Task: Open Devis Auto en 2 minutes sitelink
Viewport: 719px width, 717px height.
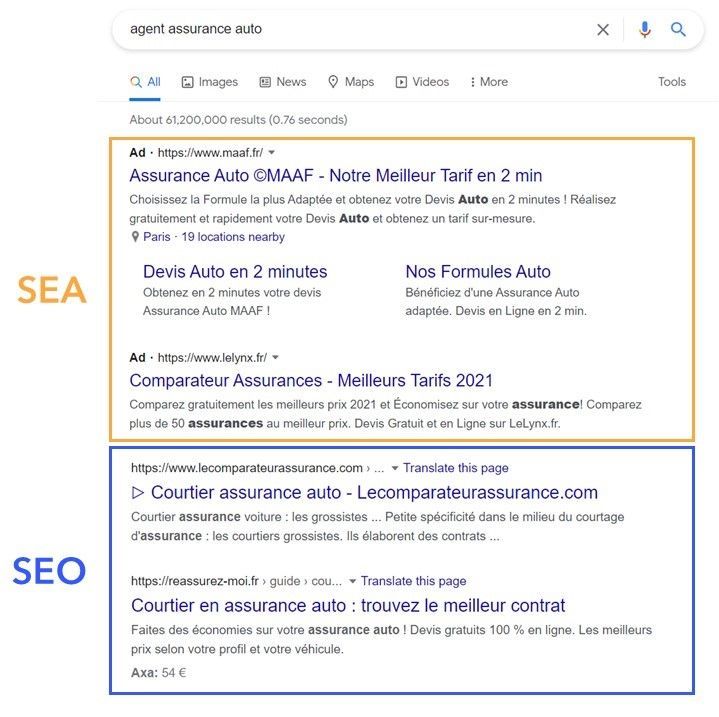Action: (235, 272)
